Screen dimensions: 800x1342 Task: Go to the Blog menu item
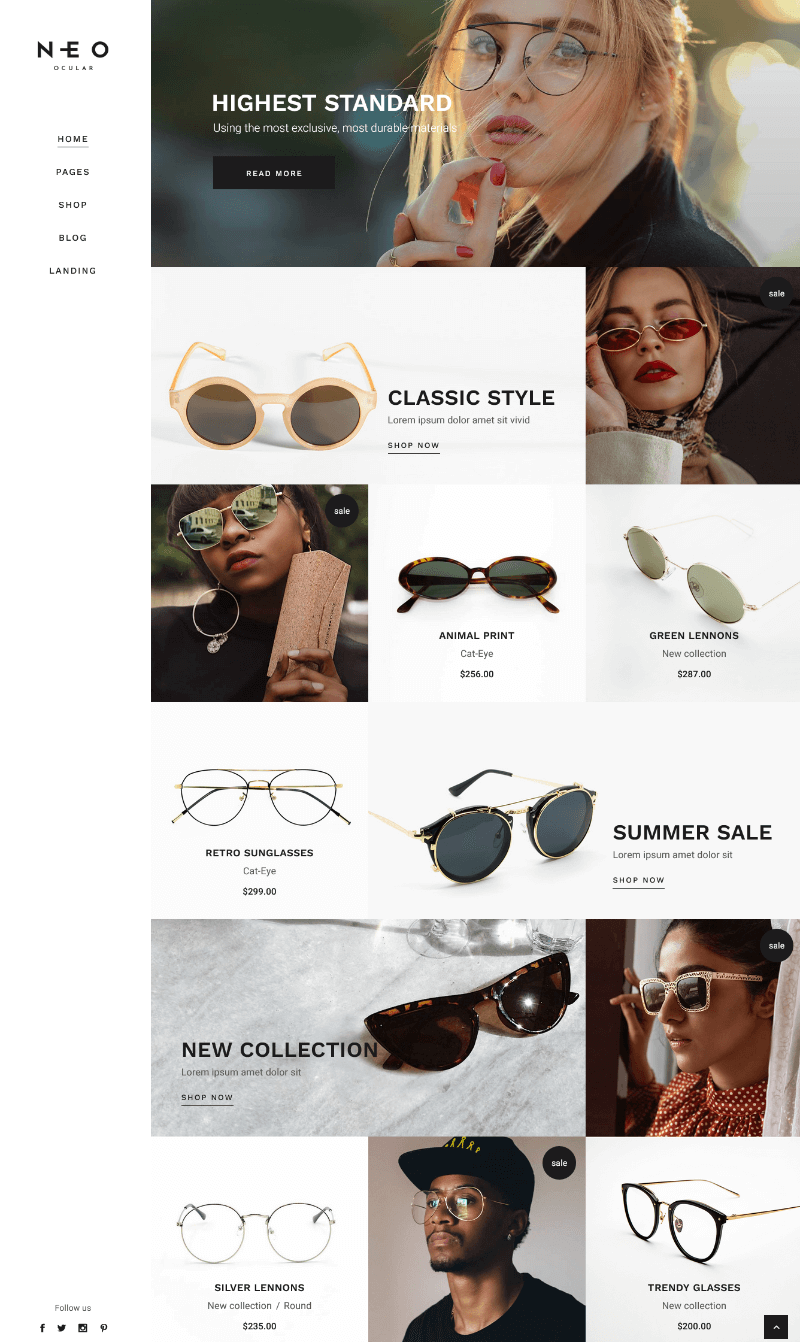click(x=73, y=238)
